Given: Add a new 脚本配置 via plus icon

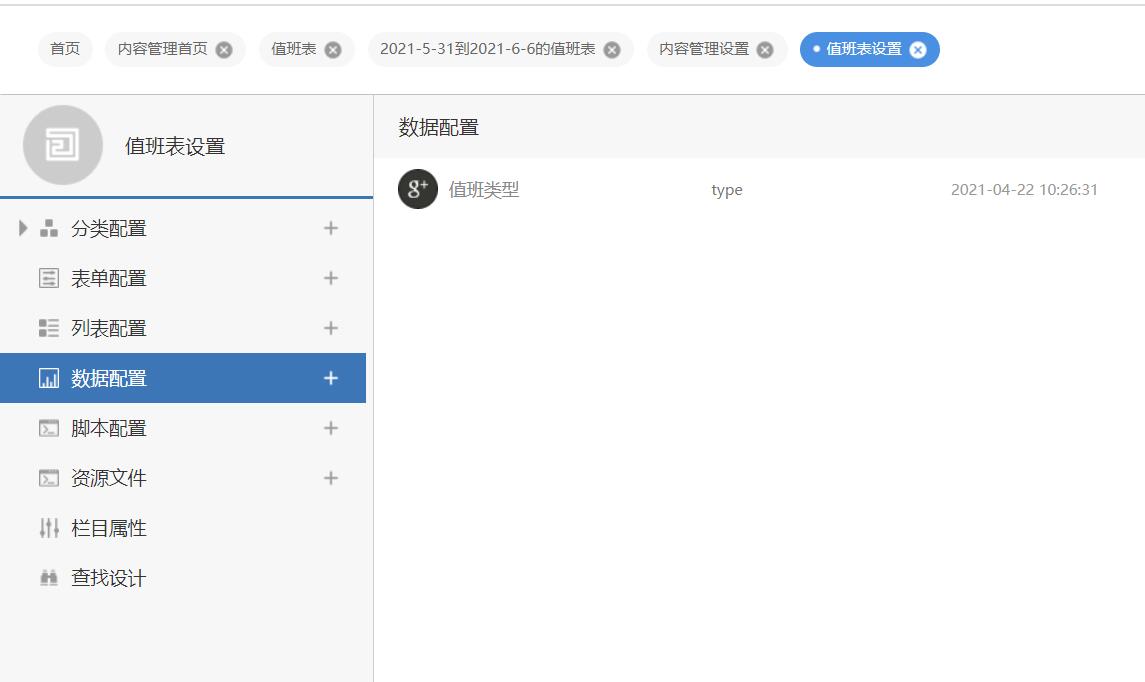Looking at the screenshot, I should pyautogui.click(x=331, y=429).
